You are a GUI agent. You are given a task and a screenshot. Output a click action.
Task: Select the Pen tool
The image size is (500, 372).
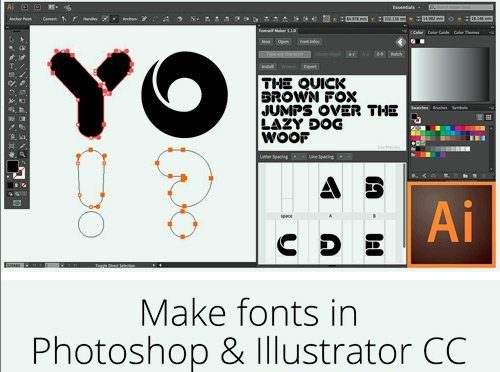coord(12,57)
